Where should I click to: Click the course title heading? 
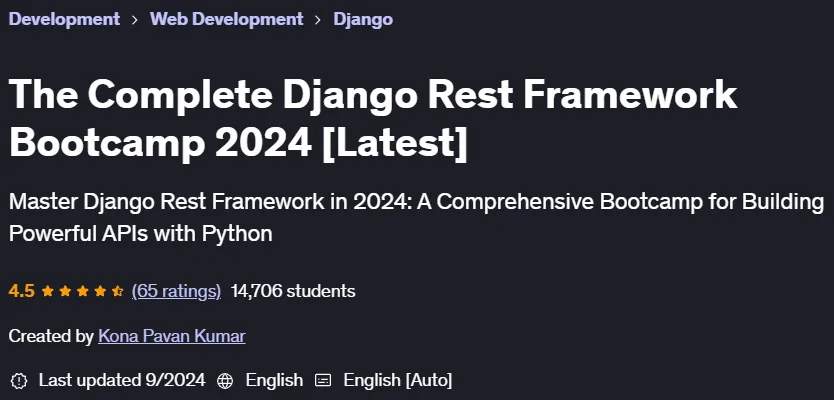click(373, 119)
